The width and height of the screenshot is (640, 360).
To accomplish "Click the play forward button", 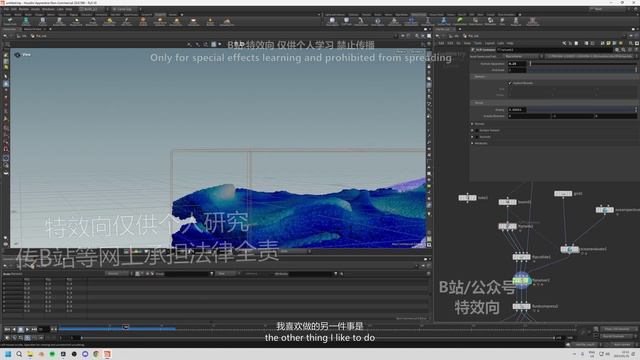I will [27, 329].
